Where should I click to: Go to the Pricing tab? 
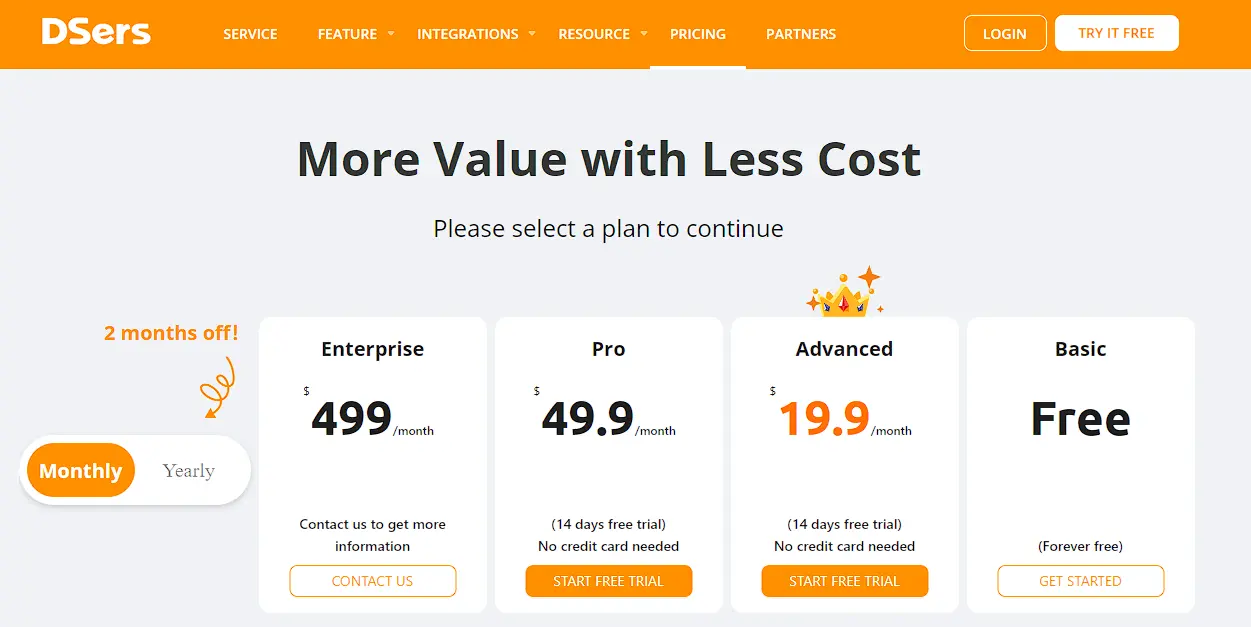click(698, 34)
